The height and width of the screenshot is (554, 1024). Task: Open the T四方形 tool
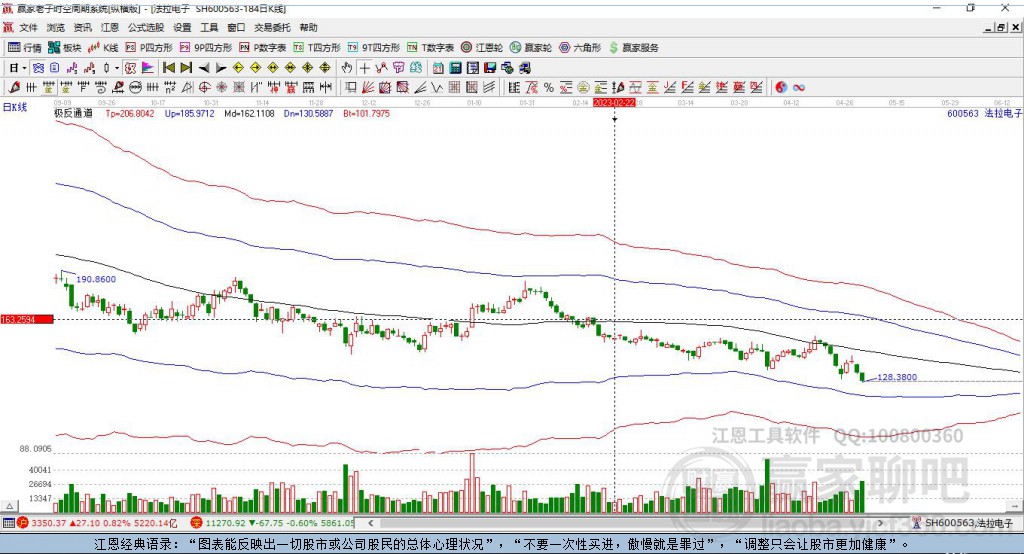317,48
